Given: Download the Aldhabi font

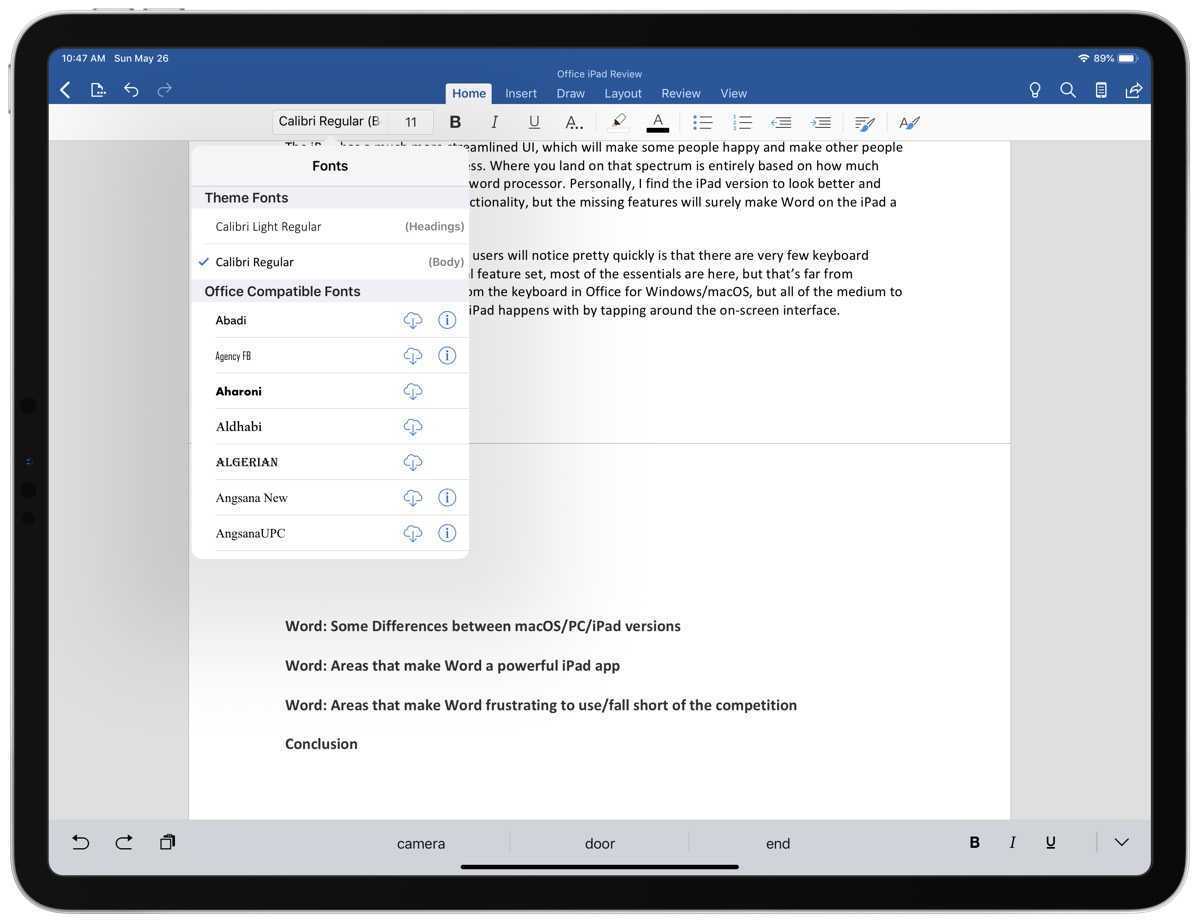Looking at the screenshot, I should point(413,427).
